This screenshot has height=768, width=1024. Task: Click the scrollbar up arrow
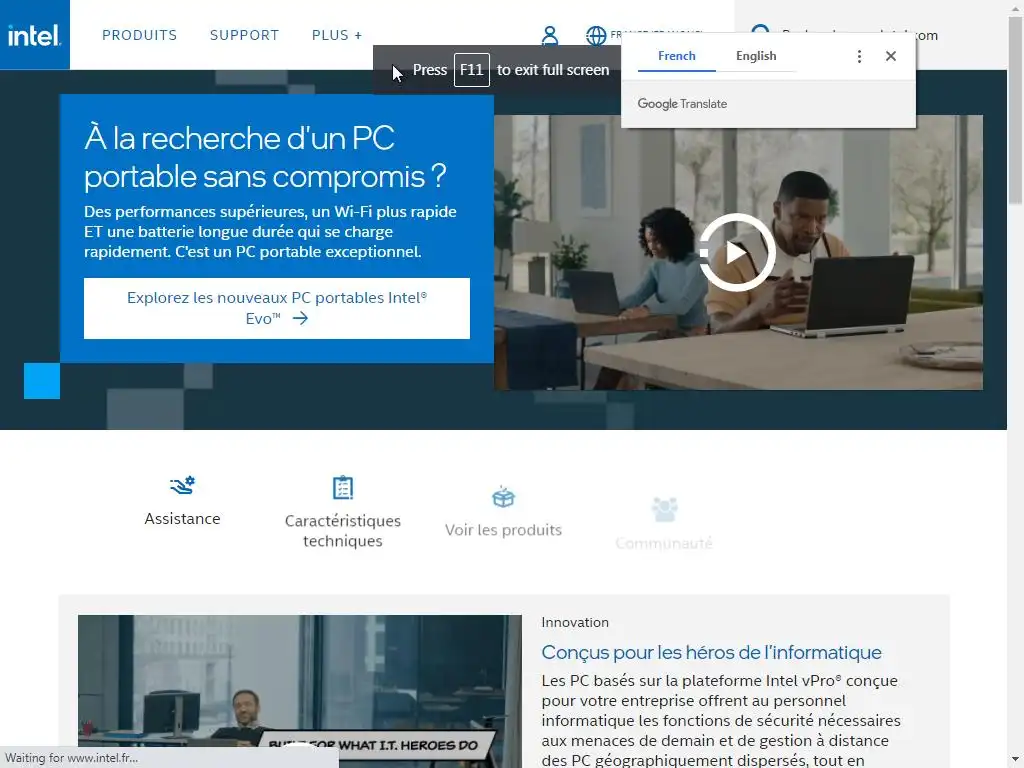pos(1016,7)
